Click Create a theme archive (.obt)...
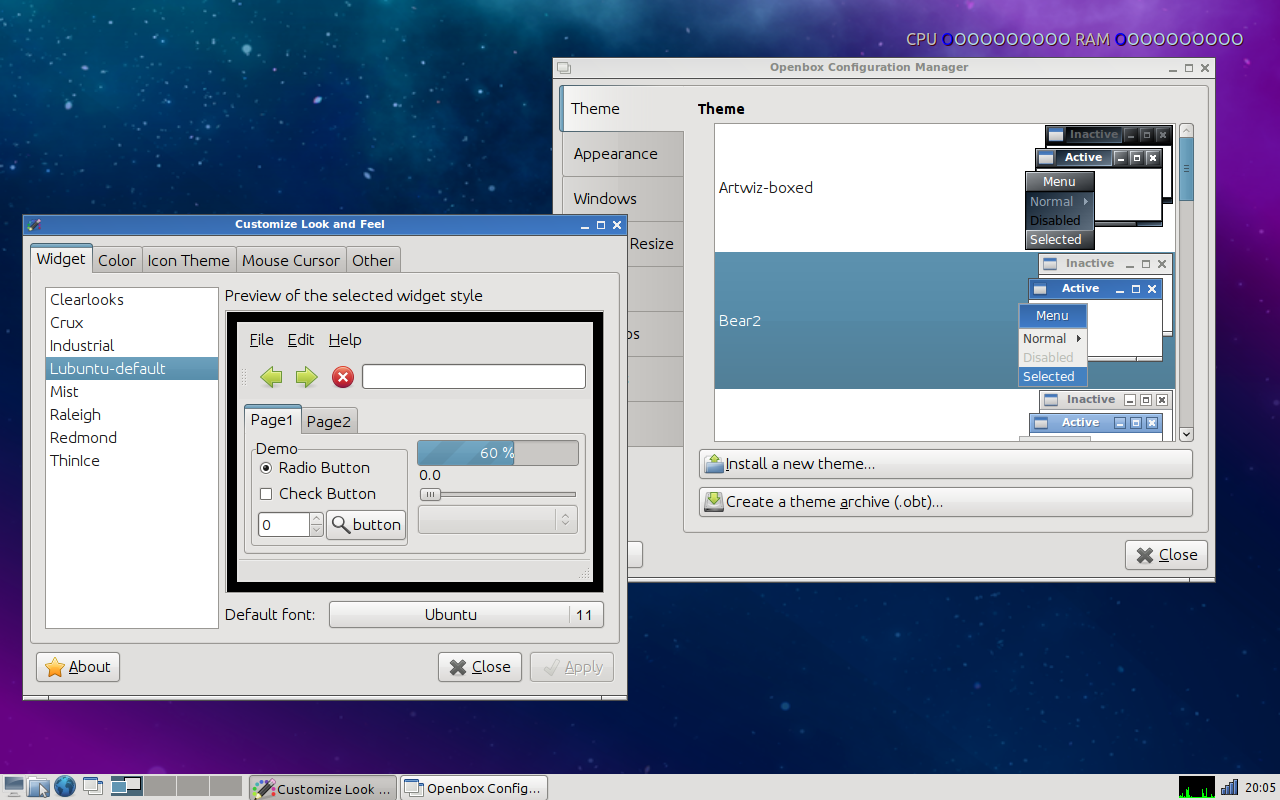Screen dimensions: 1280x800 click(x=946, y=502)
